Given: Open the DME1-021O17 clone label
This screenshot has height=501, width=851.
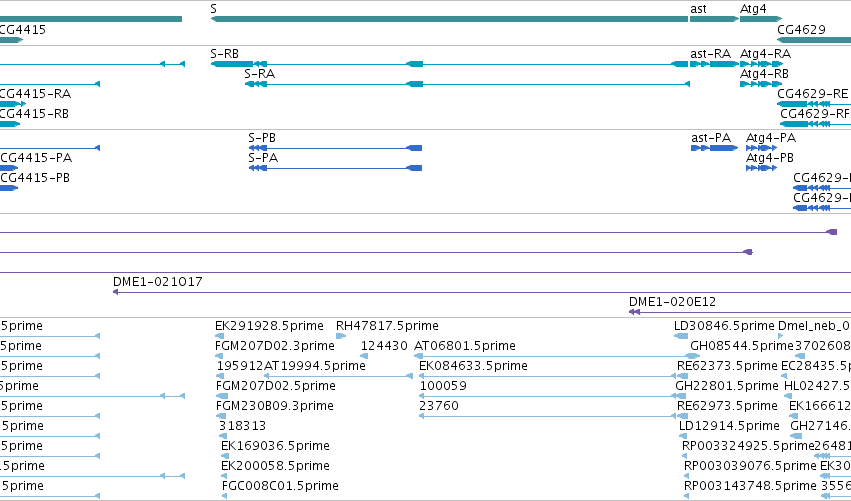Looking at the screenshot, I should tap(157, 282).
